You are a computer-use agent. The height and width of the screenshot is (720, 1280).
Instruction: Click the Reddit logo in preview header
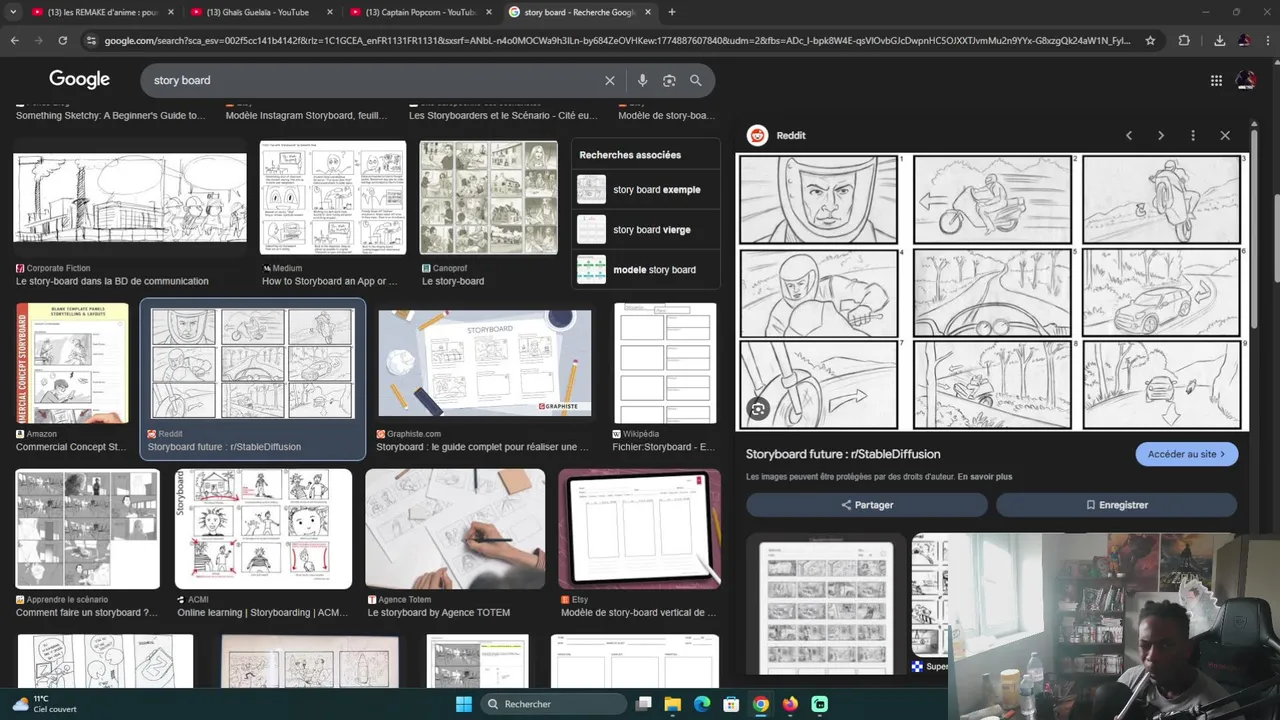pos(757,135)
